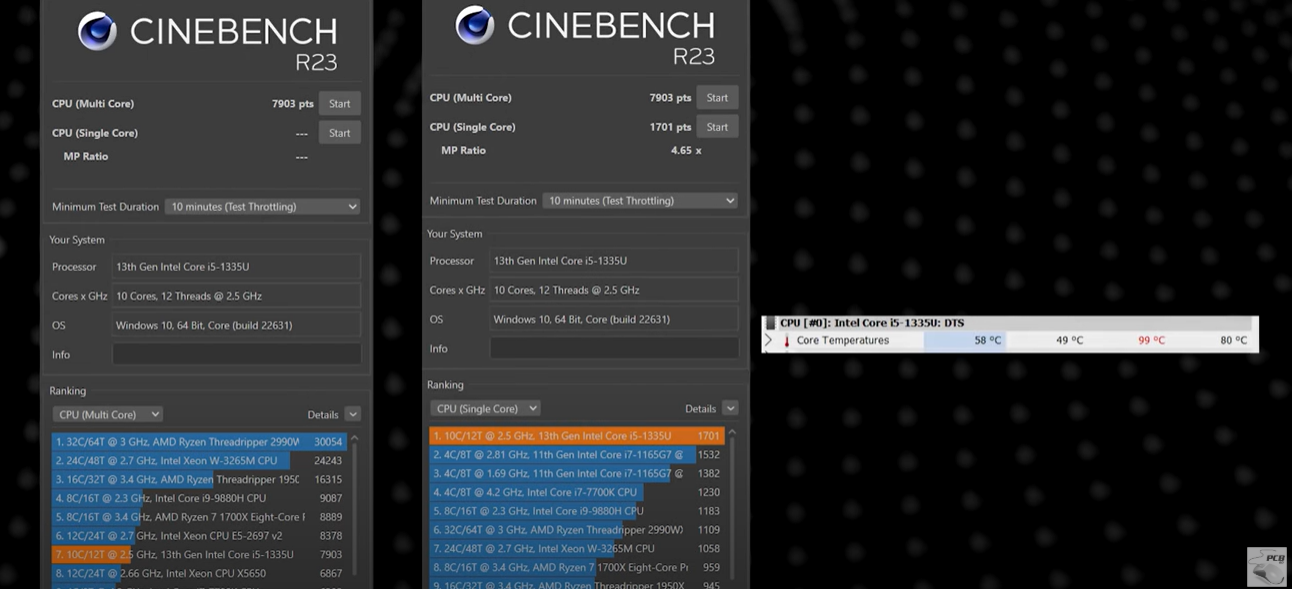Click the Cinebench logo in the right window
Screen dimensions: 1292x589
click(475, 26)
